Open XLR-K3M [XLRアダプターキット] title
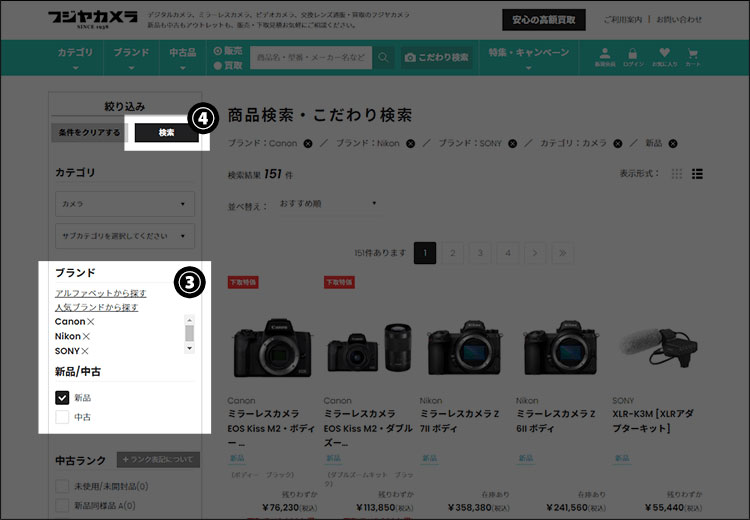 653,421
